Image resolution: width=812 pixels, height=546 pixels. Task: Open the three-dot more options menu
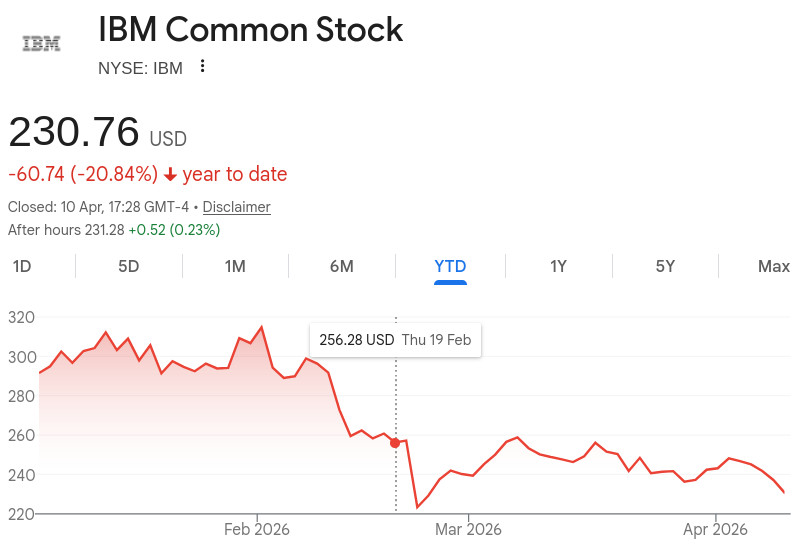click(203, 67)
